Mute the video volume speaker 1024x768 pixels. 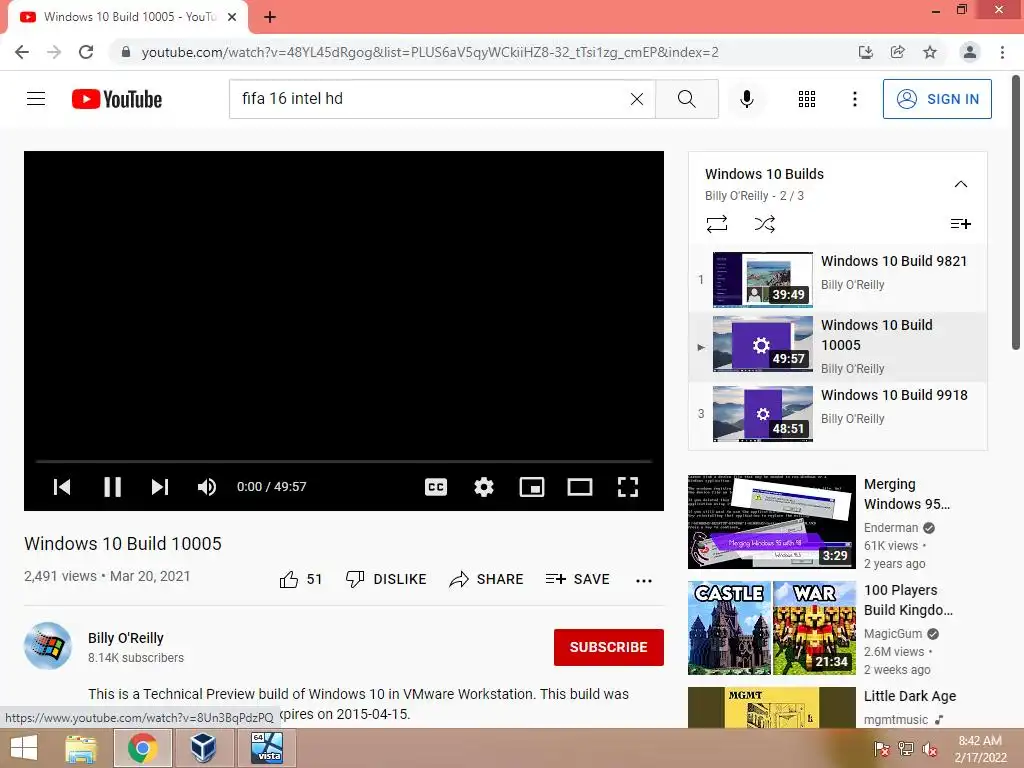[x=207, y=487]
